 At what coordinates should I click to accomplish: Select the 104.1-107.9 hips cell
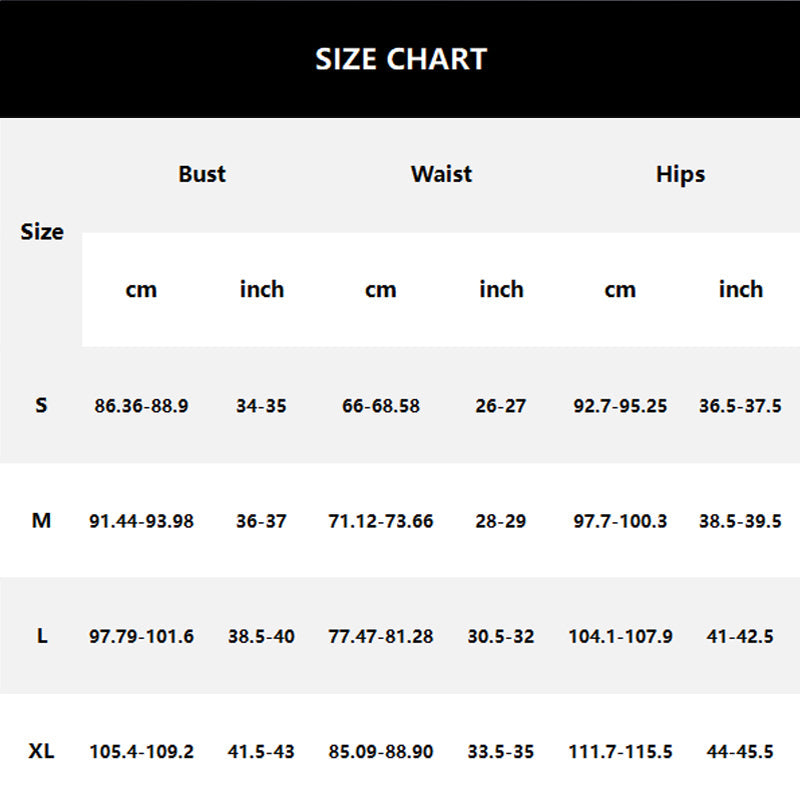(x=620, y=636)
